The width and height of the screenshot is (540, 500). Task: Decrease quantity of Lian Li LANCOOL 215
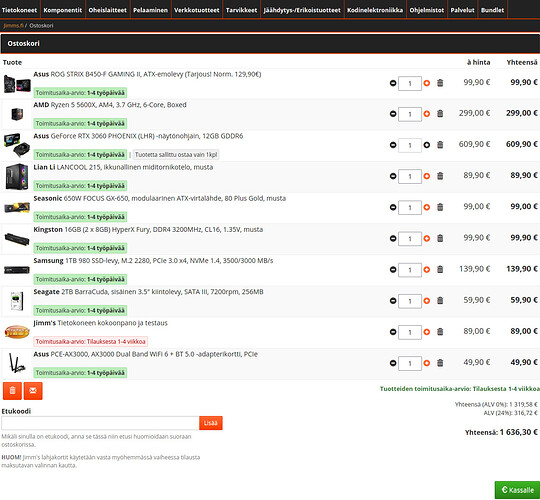(x=393, y=176)
